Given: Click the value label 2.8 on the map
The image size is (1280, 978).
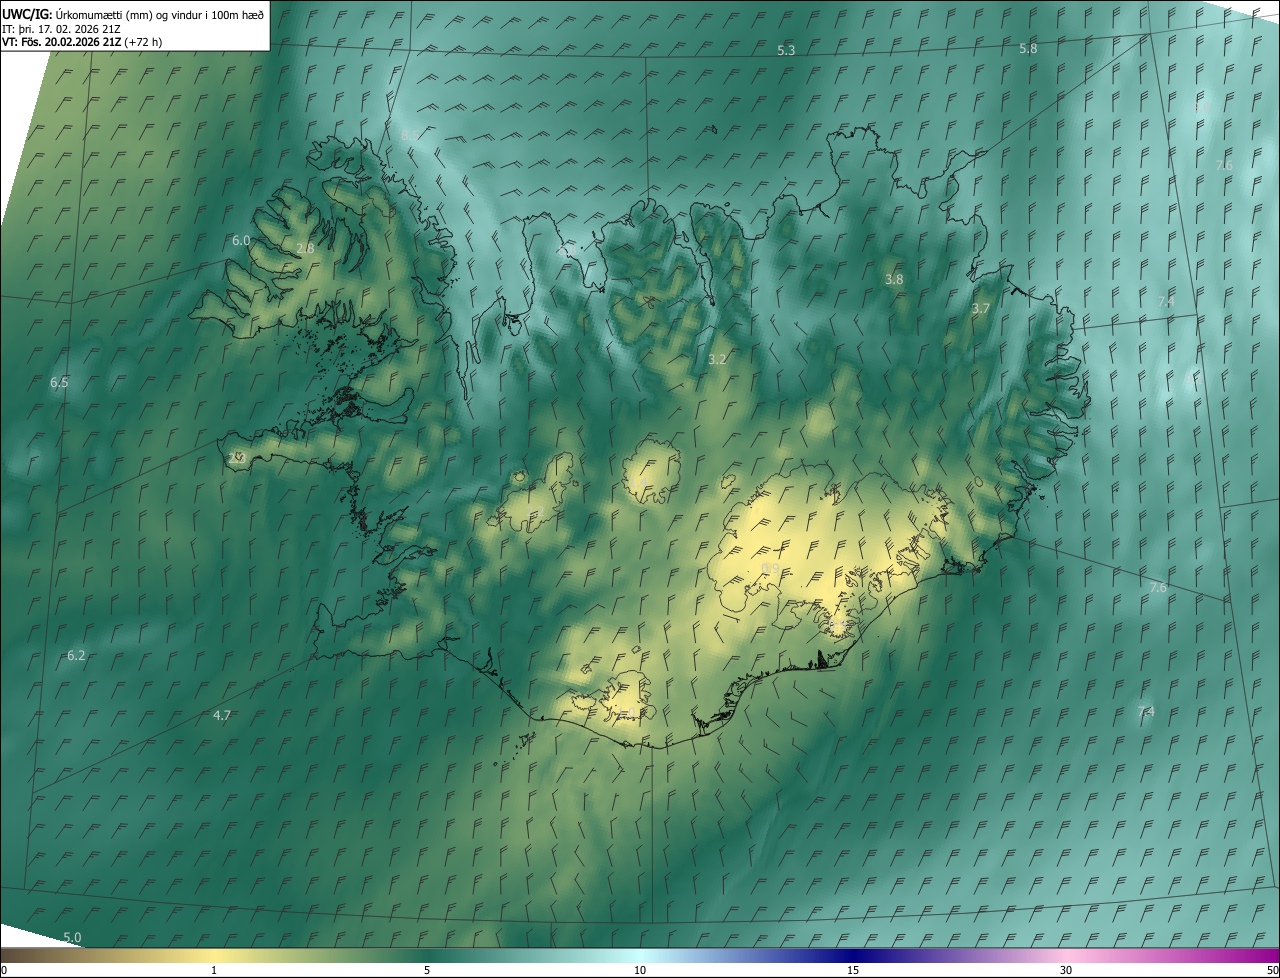Looking at the screenshot, I should pos(306,248).
